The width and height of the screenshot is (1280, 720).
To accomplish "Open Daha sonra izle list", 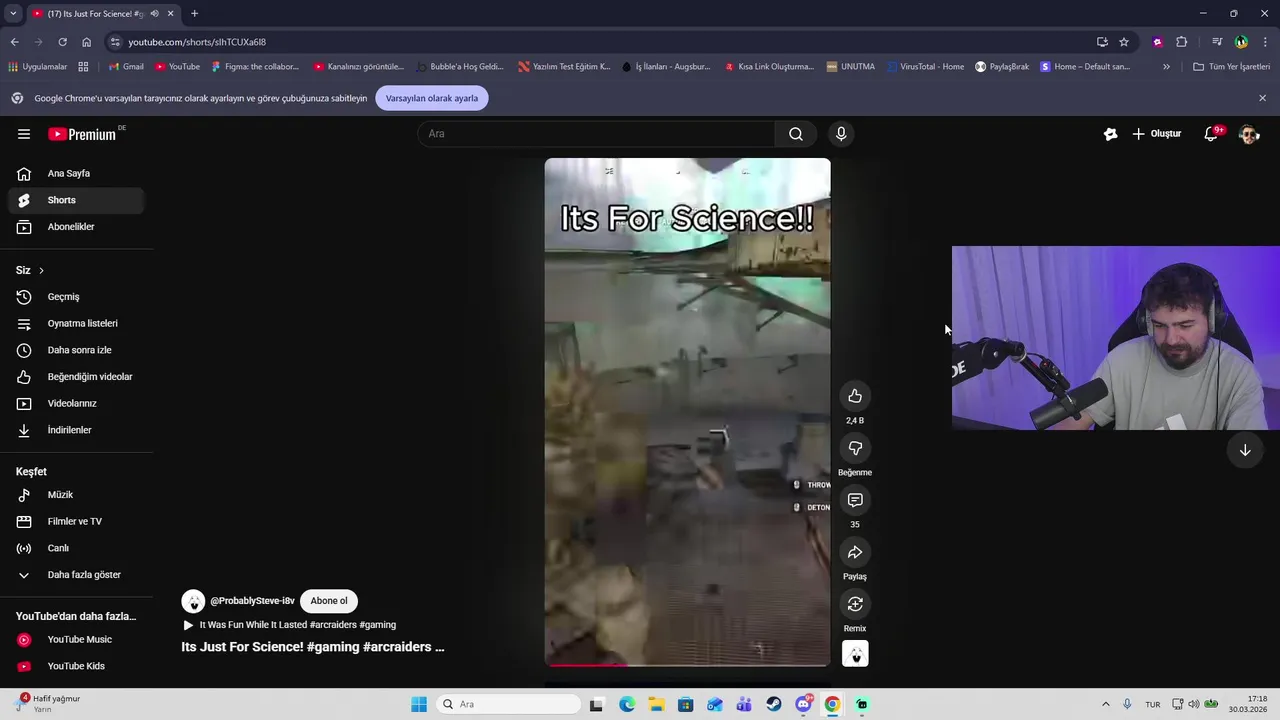I will pos(76,350).
